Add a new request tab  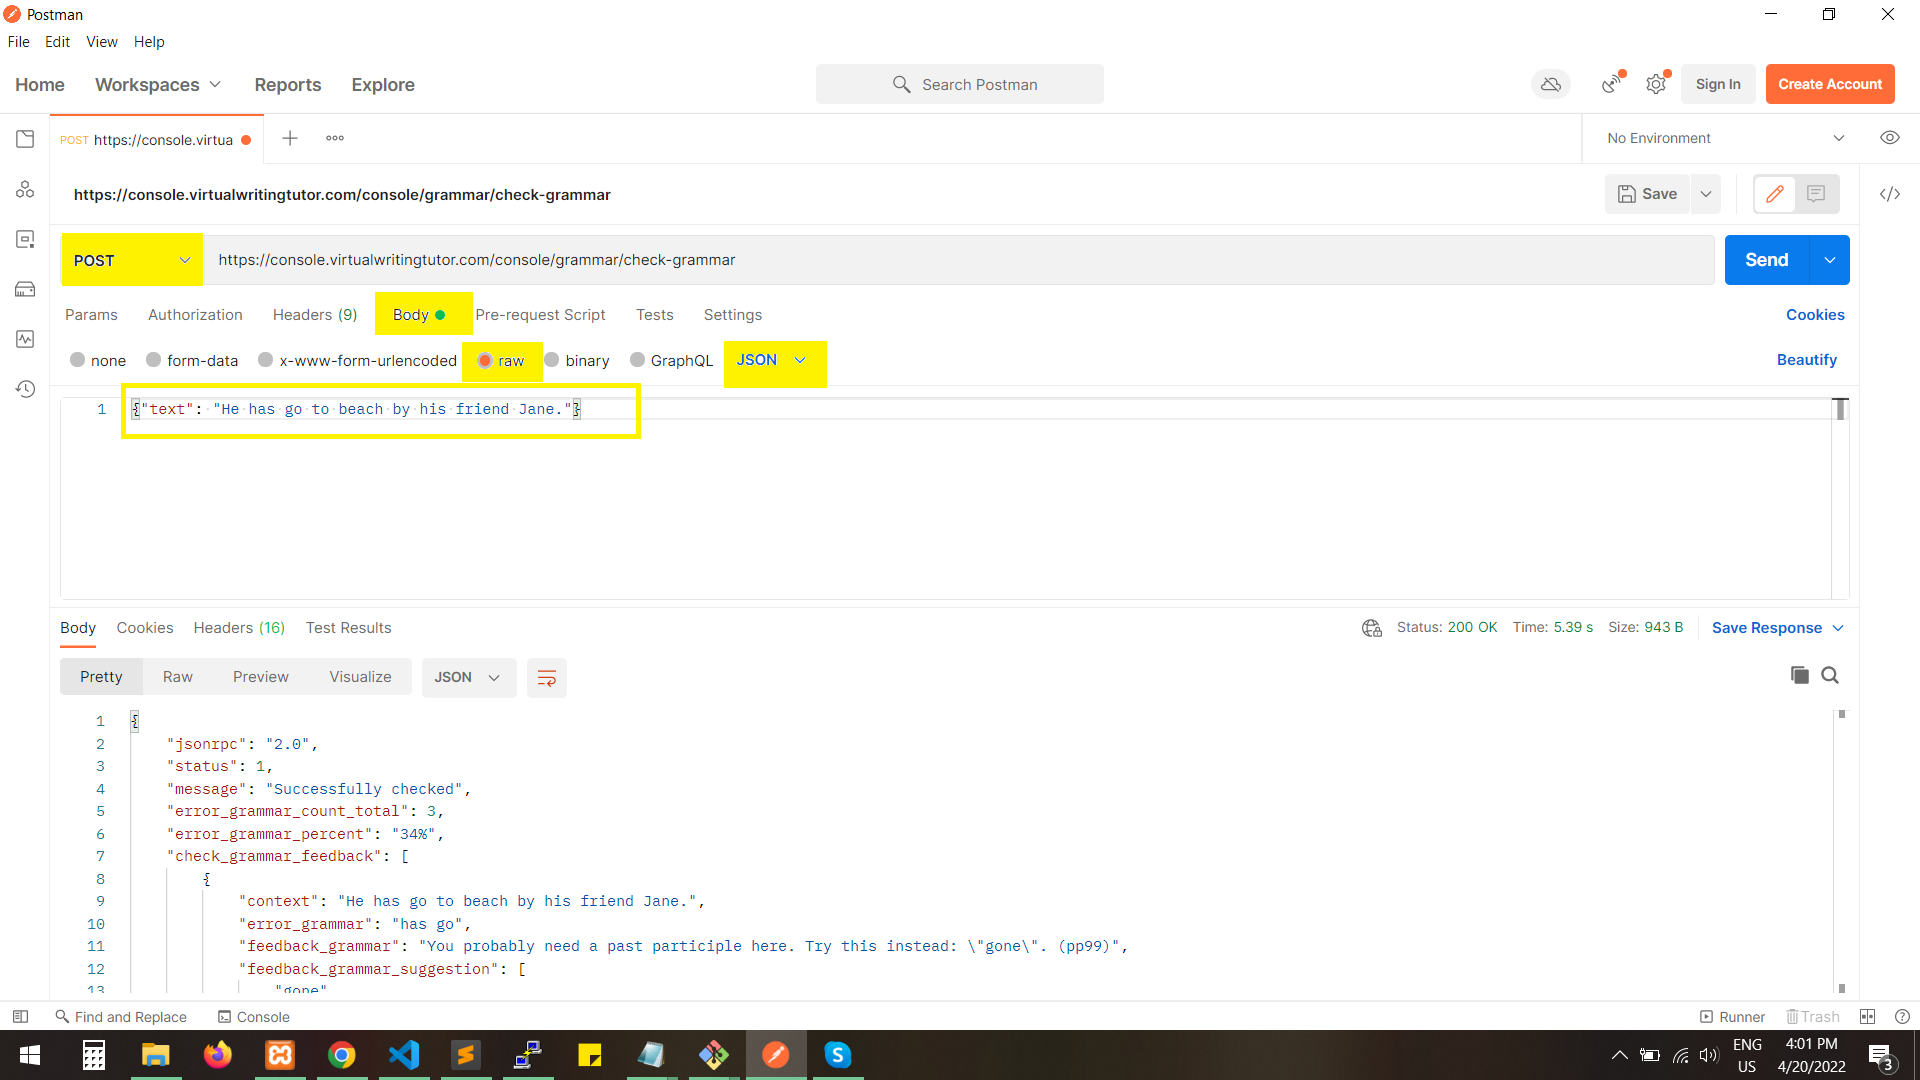(x=290, y=138)
